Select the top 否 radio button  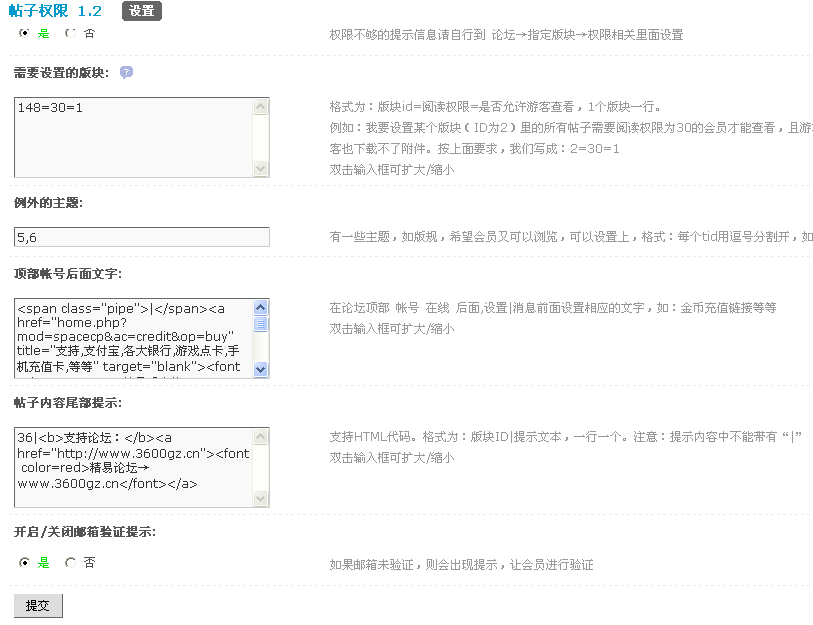[x=71, y=33]
